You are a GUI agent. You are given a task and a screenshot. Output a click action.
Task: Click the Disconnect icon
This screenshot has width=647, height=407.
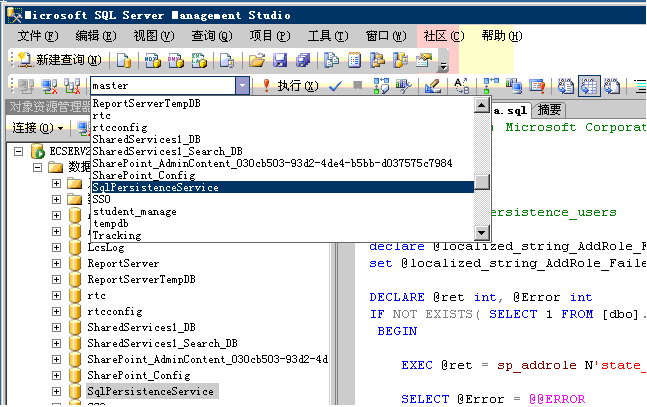pyautogui.click(x=49, y=86)
